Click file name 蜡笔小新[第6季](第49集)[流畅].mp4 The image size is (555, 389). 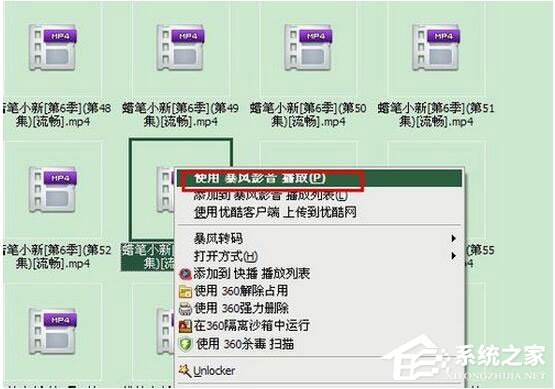(181, 115)
